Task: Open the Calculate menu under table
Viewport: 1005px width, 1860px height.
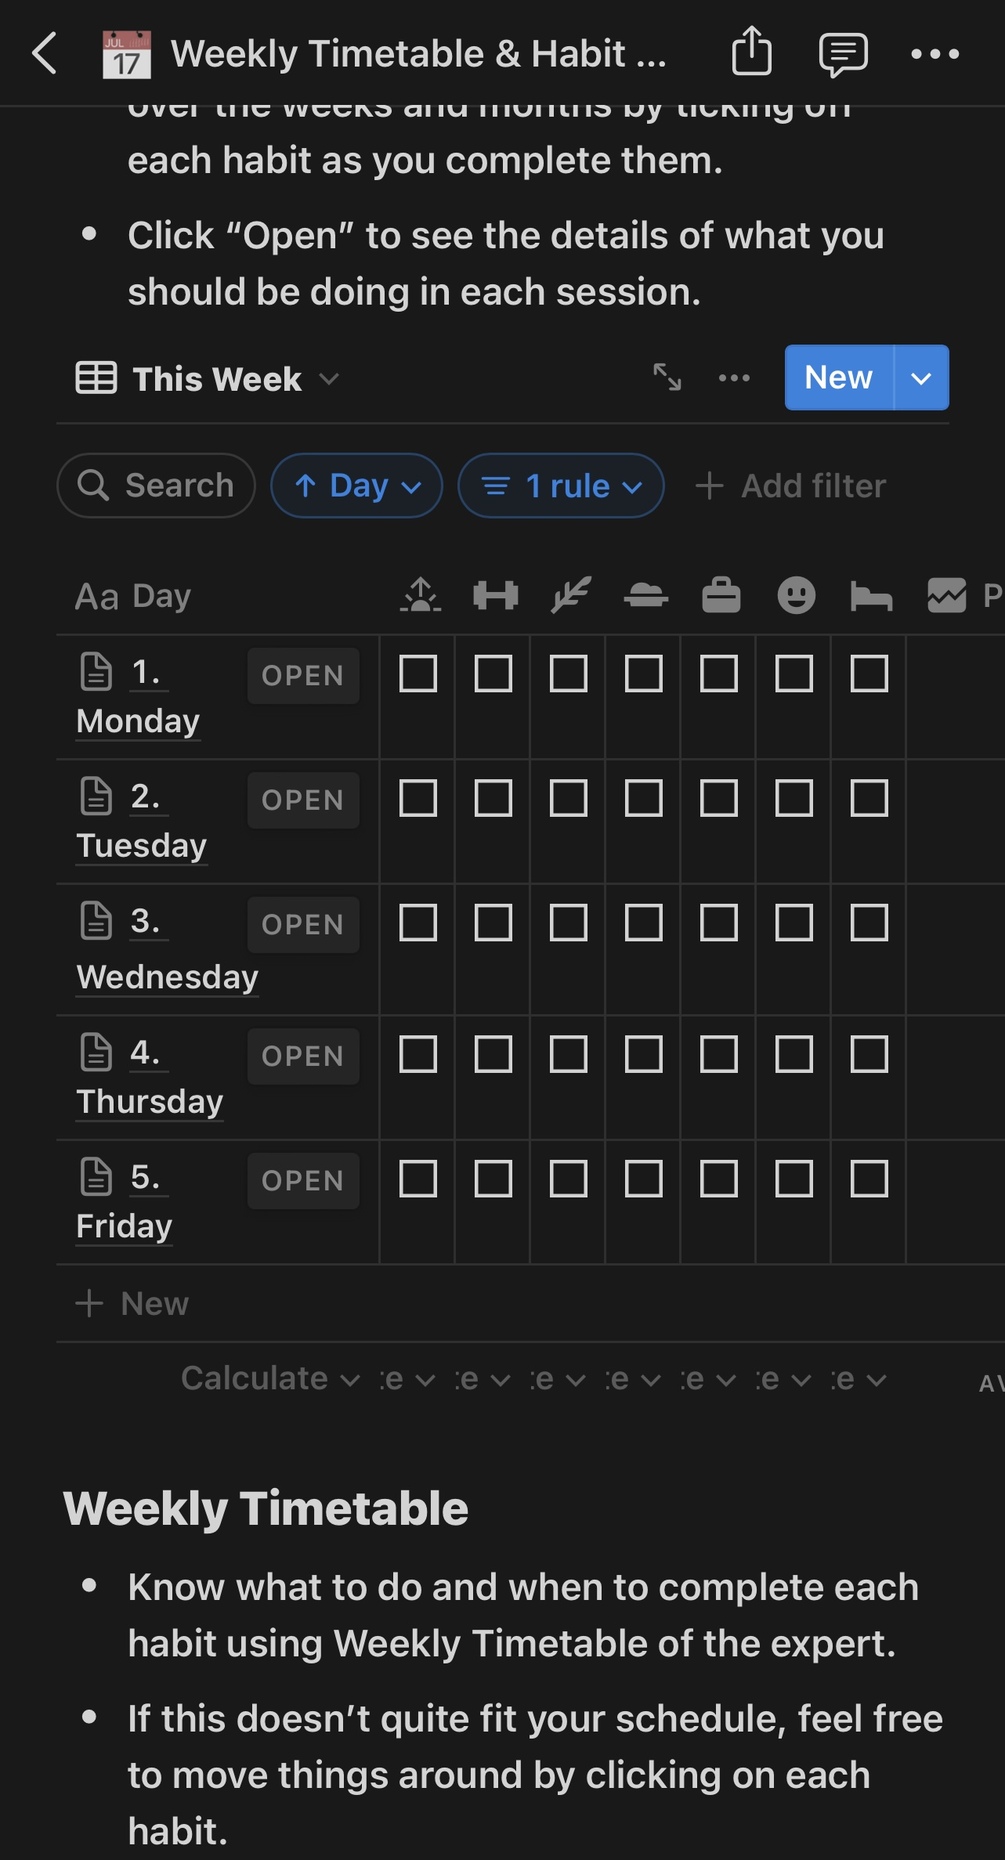Action: pos(269,1379)
